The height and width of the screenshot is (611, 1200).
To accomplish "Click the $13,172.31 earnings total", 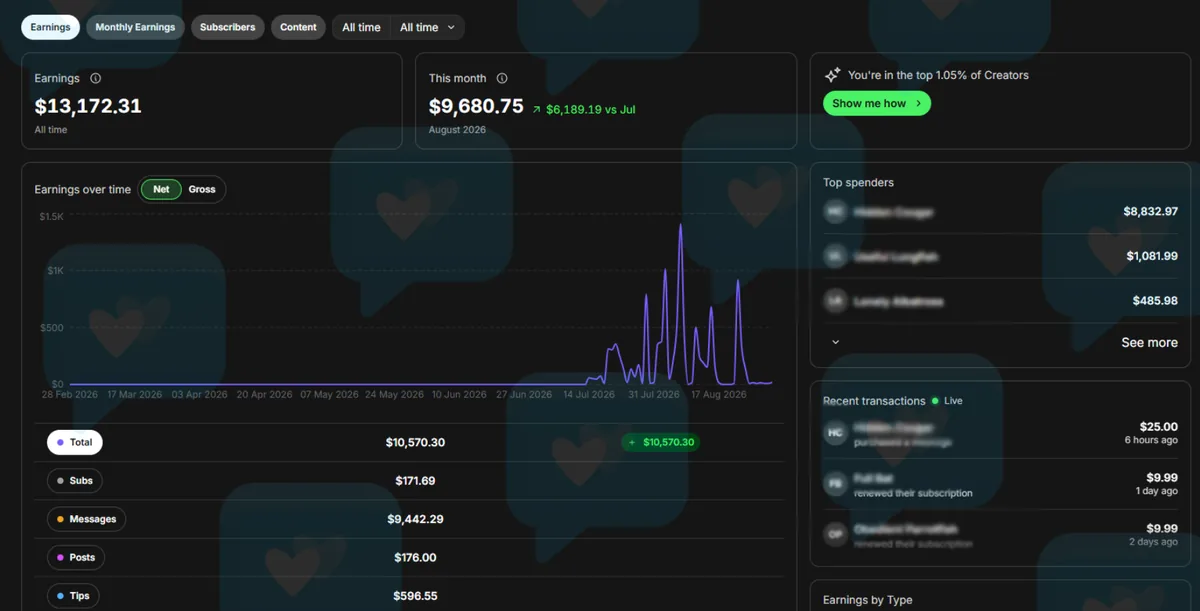I will tap(88, 105).
